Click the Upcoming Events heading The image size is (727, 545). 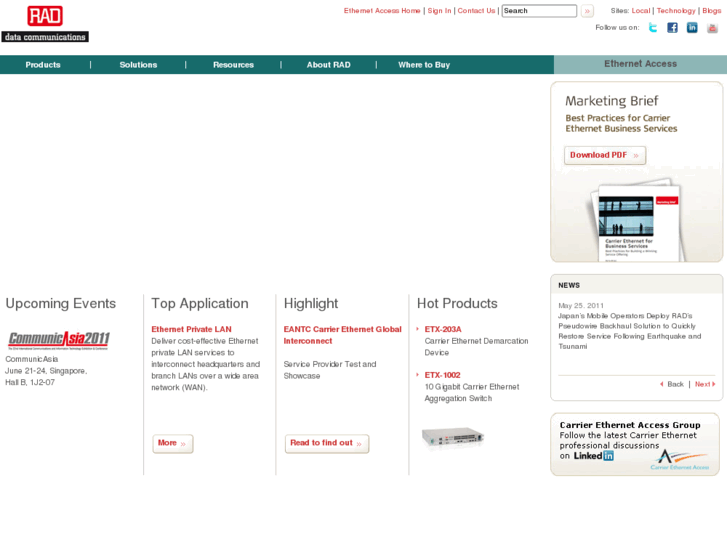point(60,303)
